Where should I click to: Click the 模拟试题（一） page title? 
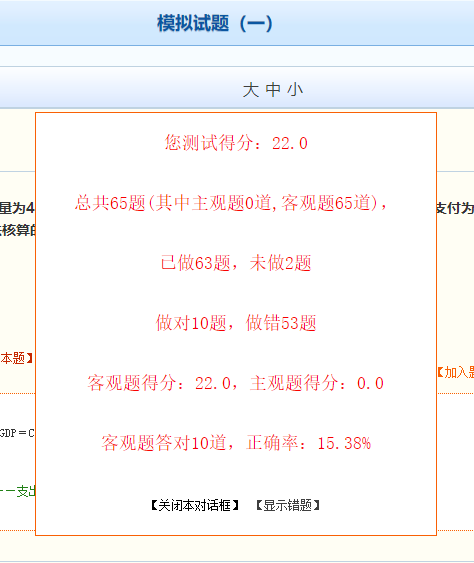coord(215,23)
